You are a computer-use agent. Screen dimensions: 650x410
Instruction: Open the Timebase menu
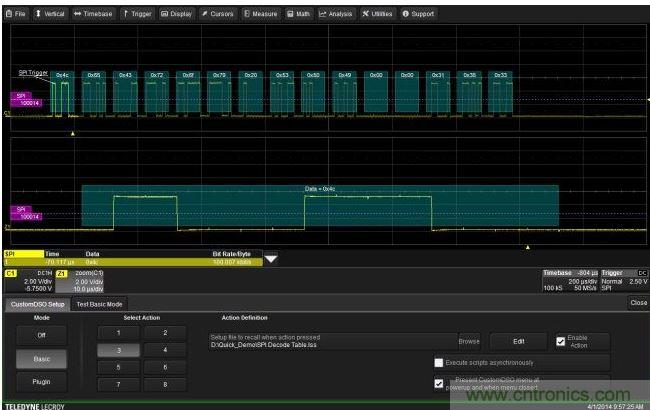94,14
